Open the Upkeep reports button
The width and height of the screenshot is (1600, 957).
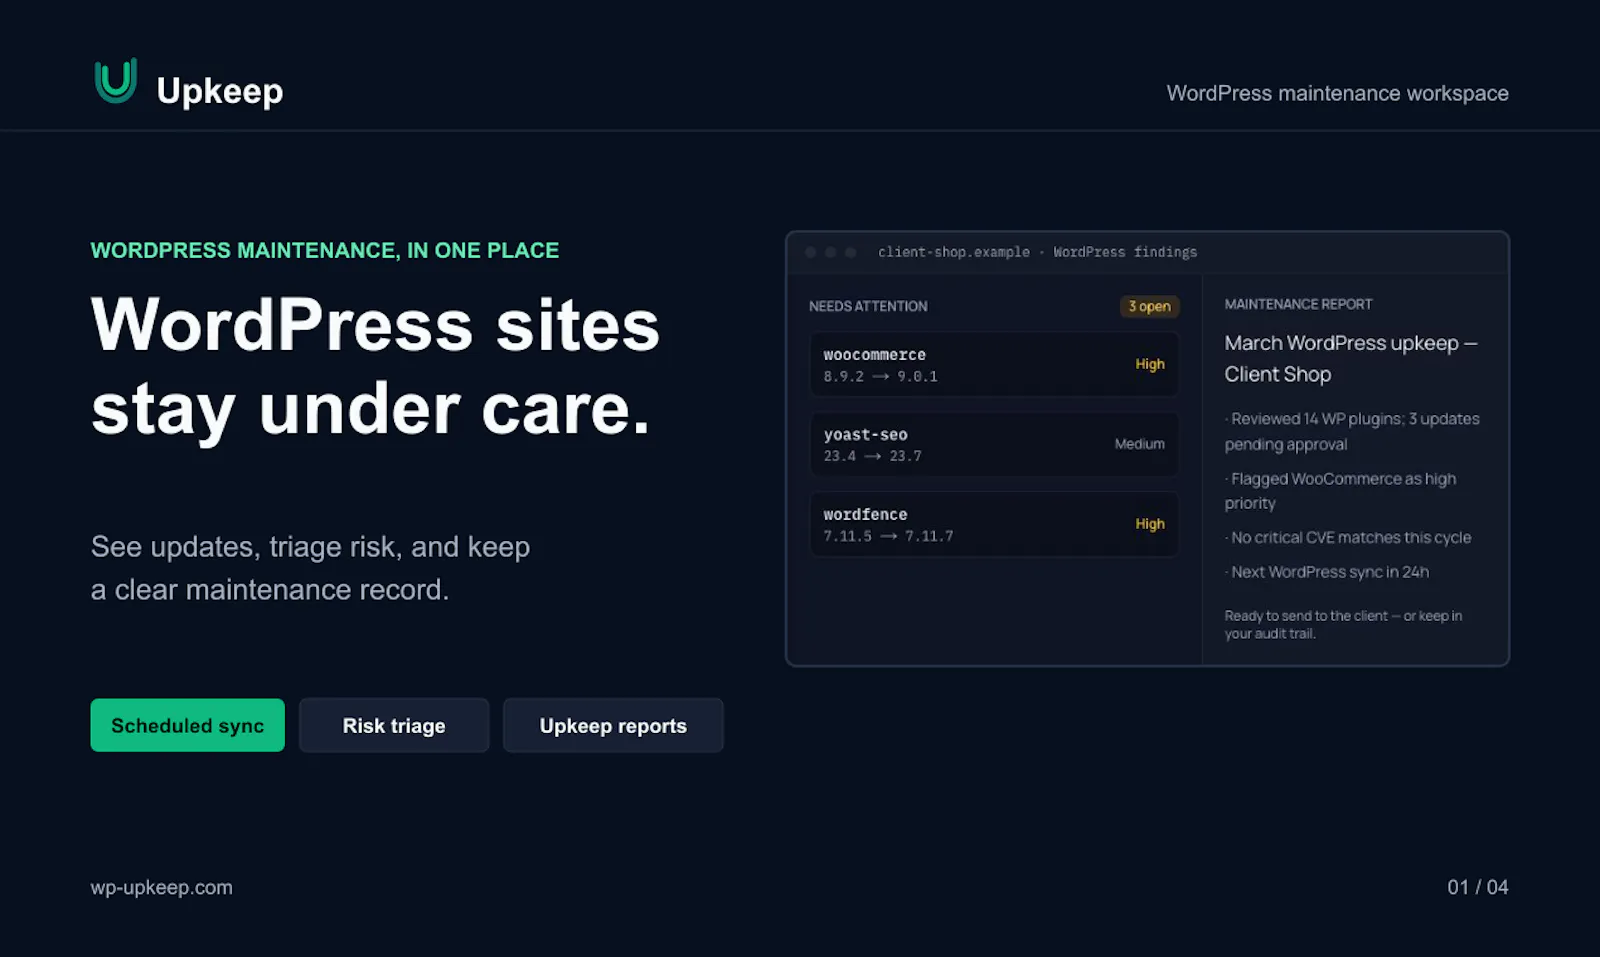[613, 725]
